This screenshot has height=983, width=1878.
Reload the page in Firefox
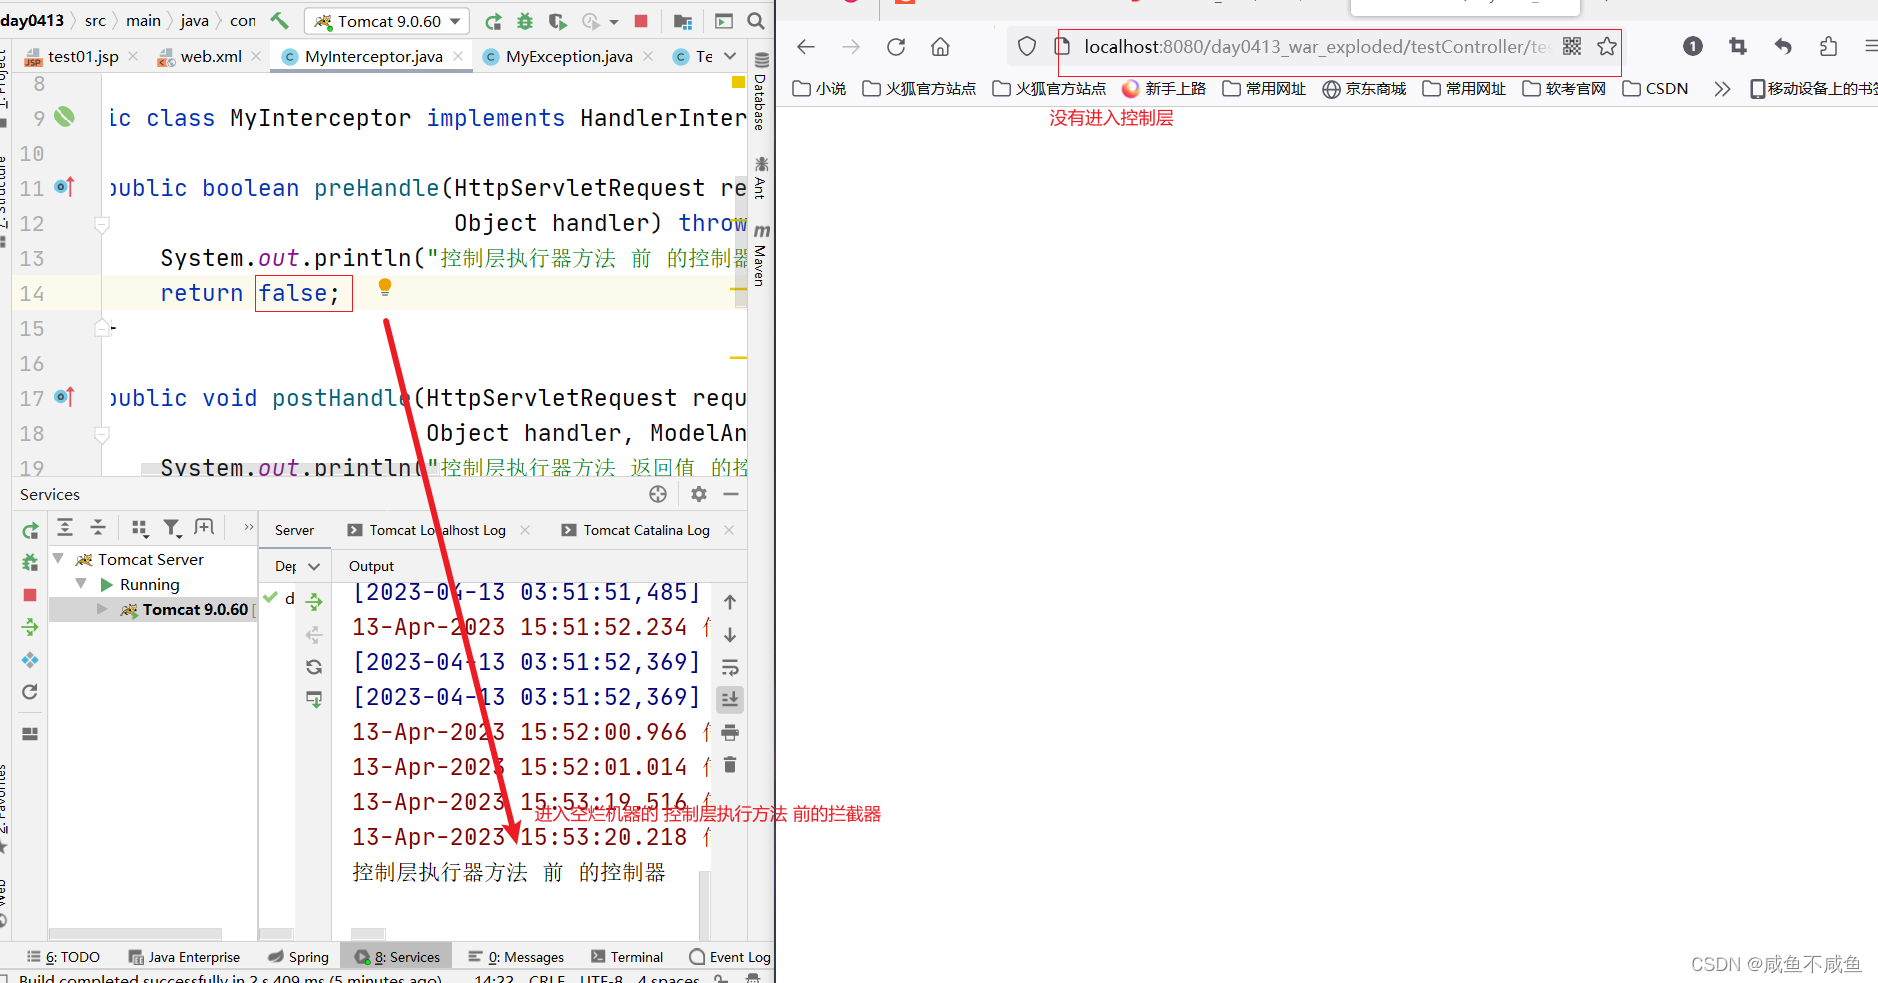click(896, 47)
